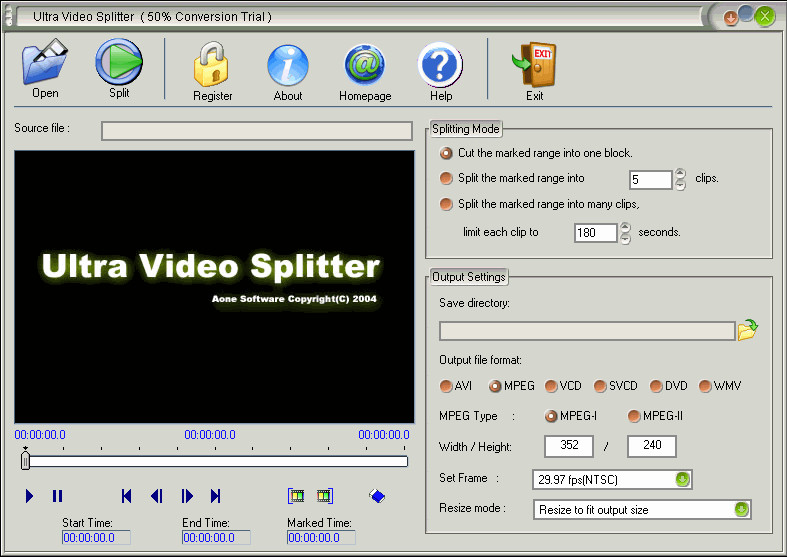Image resolution: width=787 pixels, height=557 pixels.
Task: Choose DVD output format
Action: point(656,386)
